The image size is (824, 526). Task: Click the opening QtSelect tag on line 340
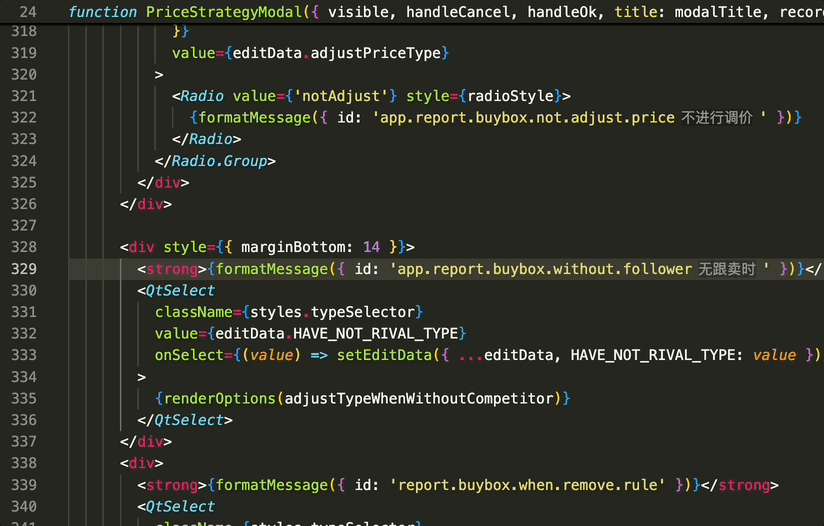click(x=176, y=507)
